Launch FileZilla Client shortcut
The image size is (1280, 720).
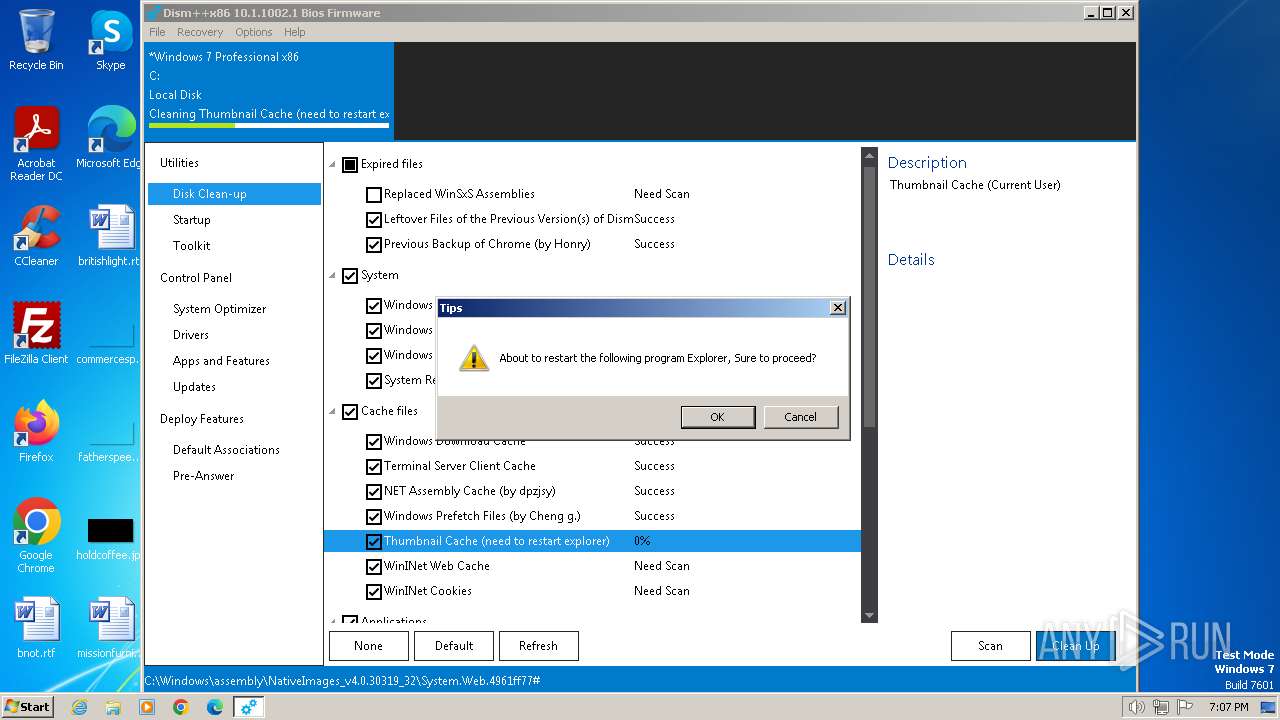[36, 333]
